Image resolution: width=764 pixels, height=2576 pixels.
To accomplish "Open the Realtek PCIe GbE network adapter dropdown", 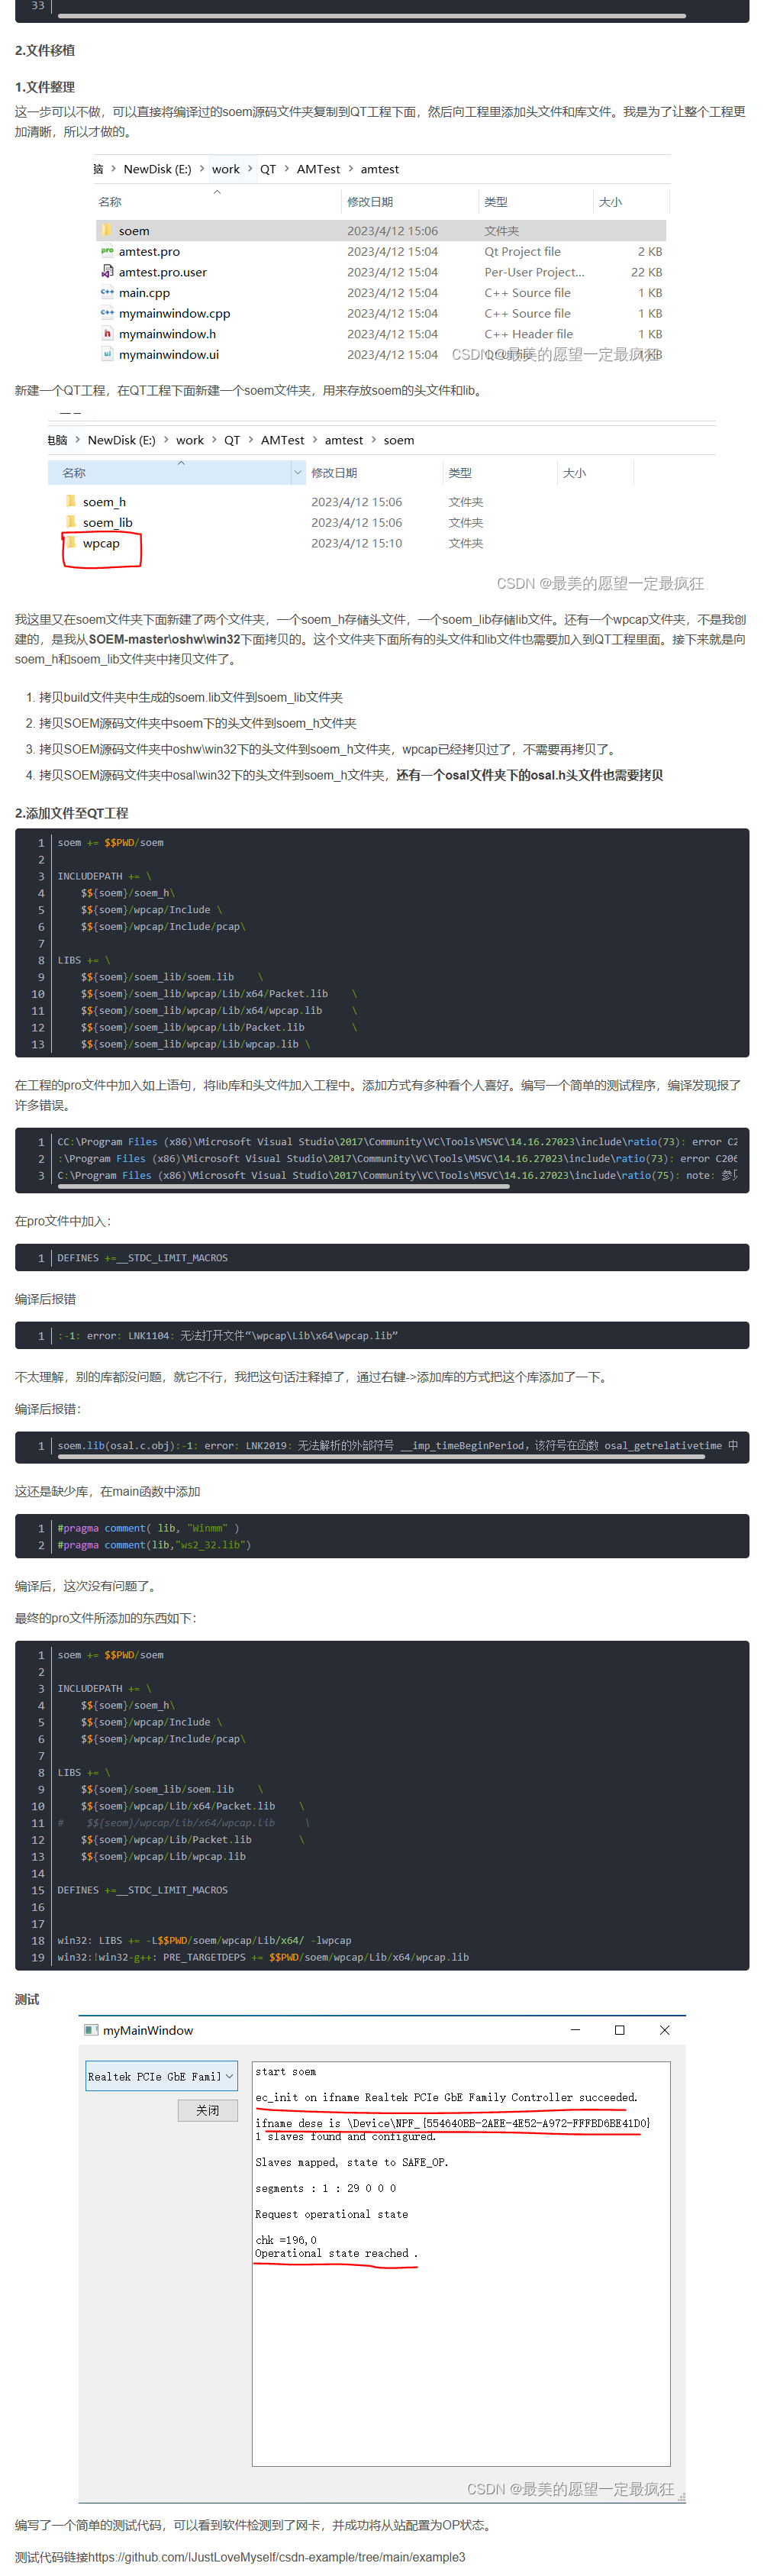I will click(x=161, y=2076).
